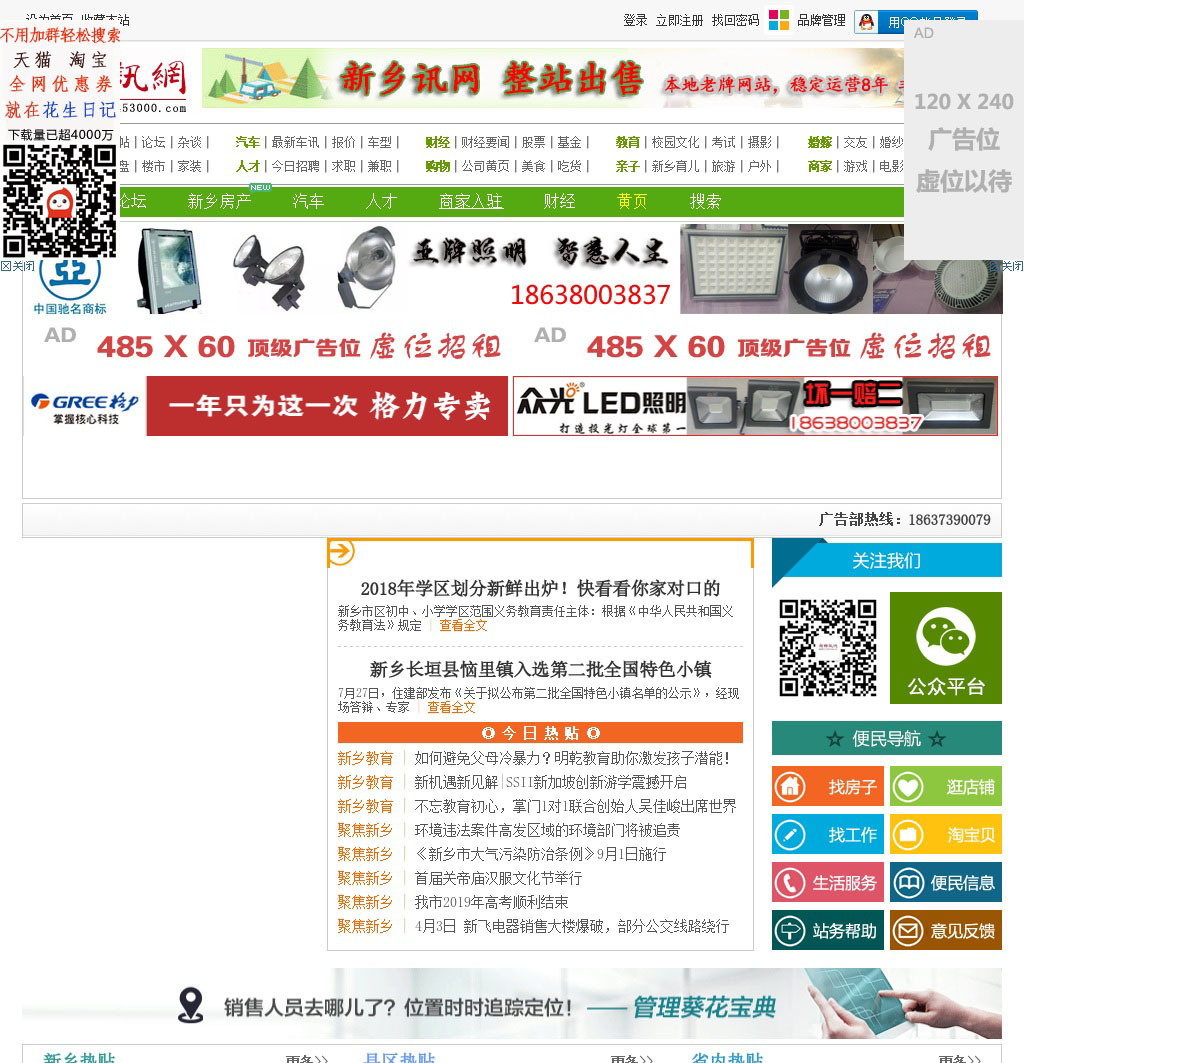This screenshot has height=1063, width=1200.
Task: Click the 众光 LED照明 banner ad
Action: (755, 406)
